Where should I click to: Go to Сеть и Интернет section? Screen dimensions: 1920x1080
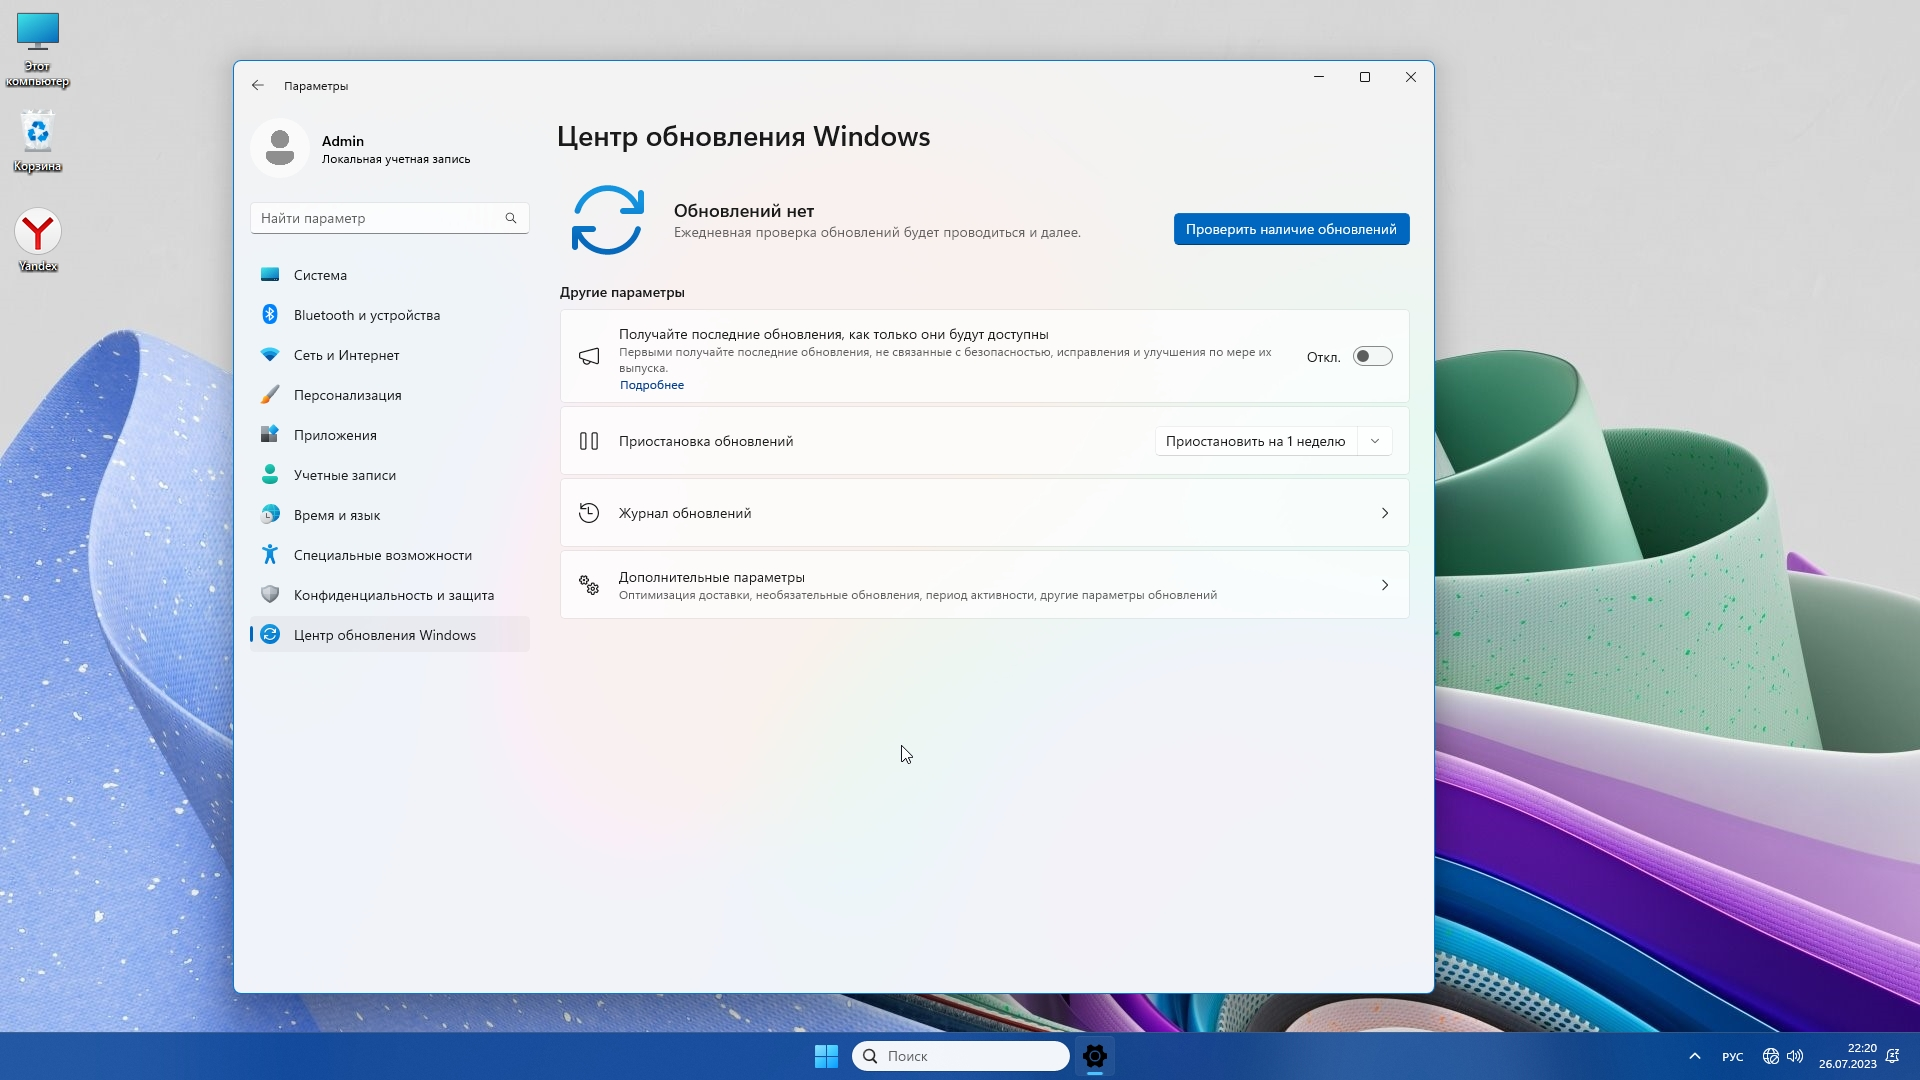tap(346, 355)
